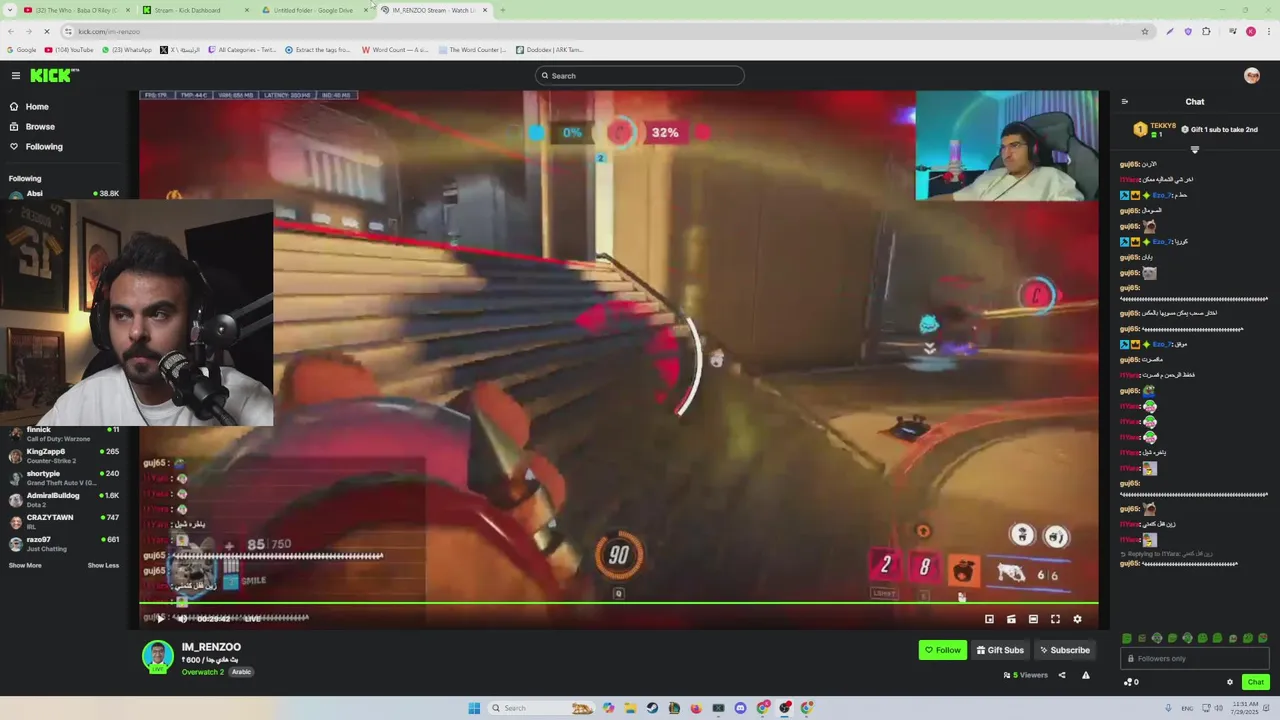Open the Kick hamburger menu
1280x720 pixels.
click(16, 76)
